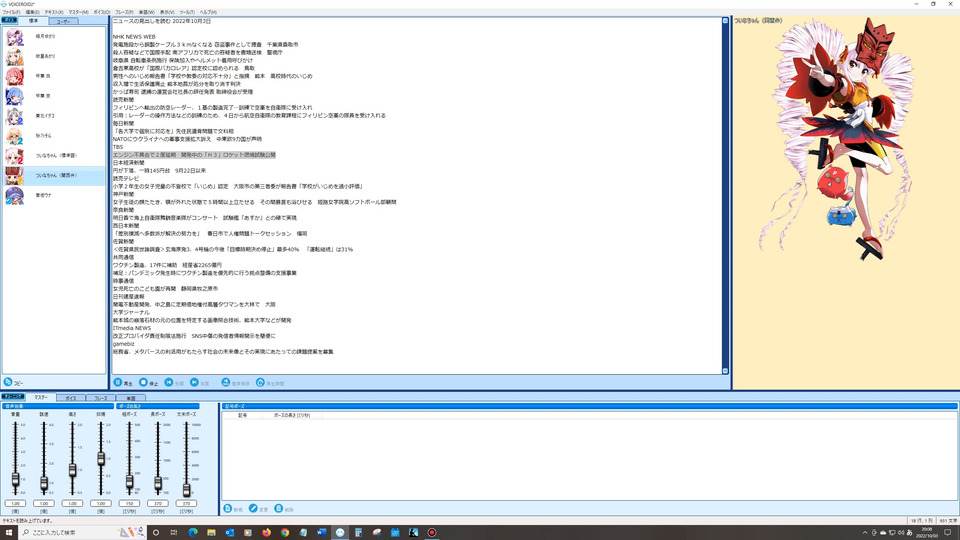Screen dimensions: 960x540
Task: Open the マスター(M) menu
Action: (x=78, y=12)
